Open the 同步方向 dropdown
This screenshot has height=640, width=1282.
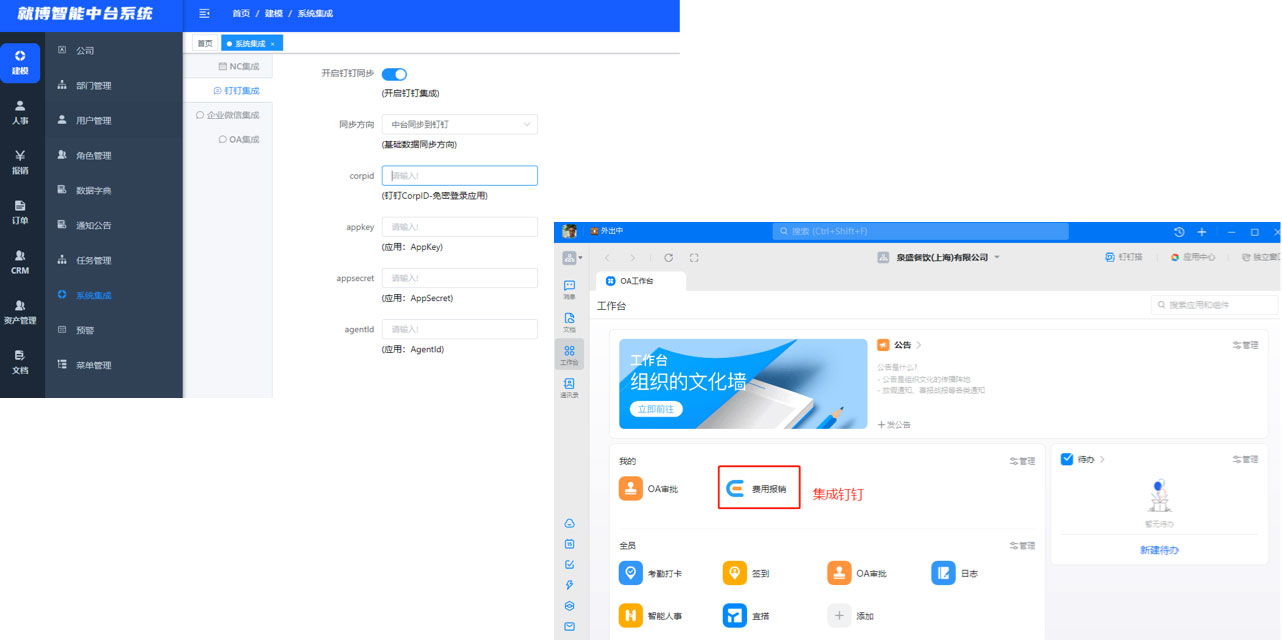pos(459,125)
